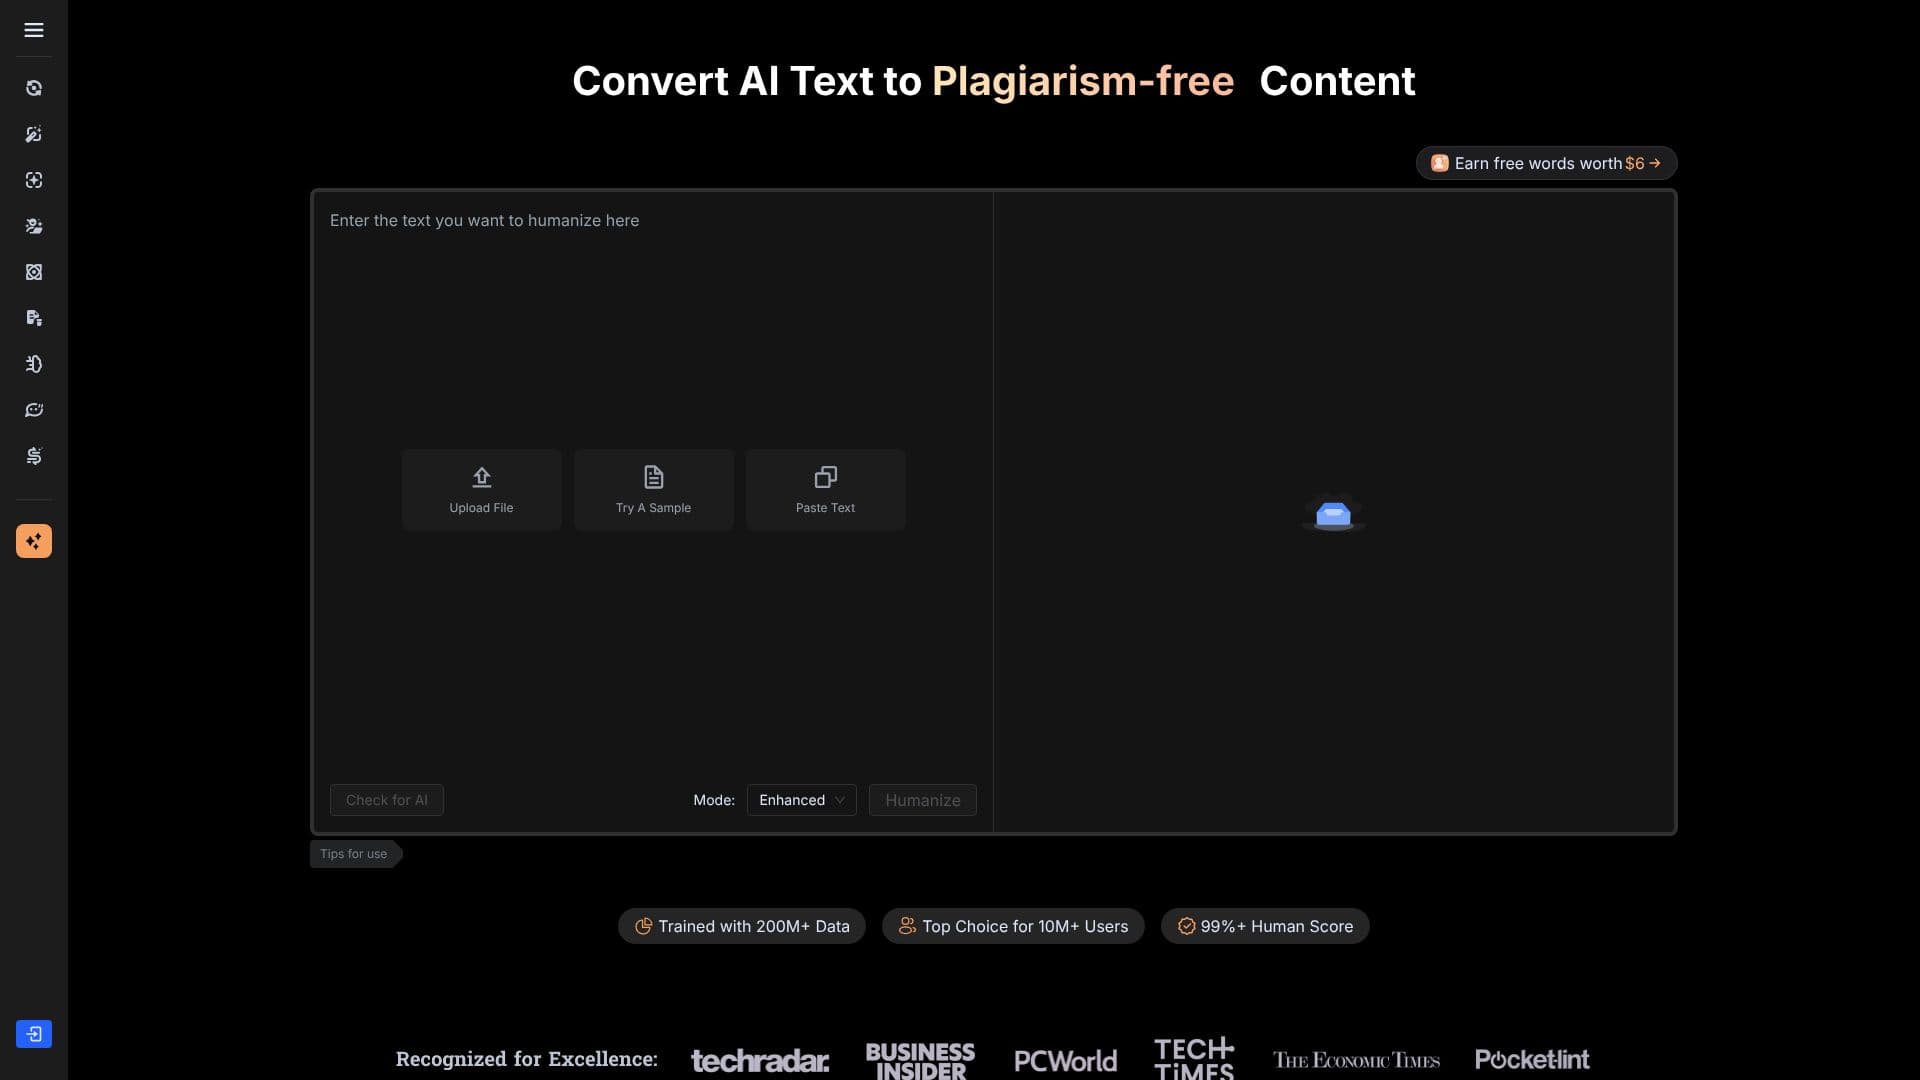Image resolution: width=1920 pixels, height=1080 pixels.
Task: Click the Business Insider logo
Action: pos(920,1060)
